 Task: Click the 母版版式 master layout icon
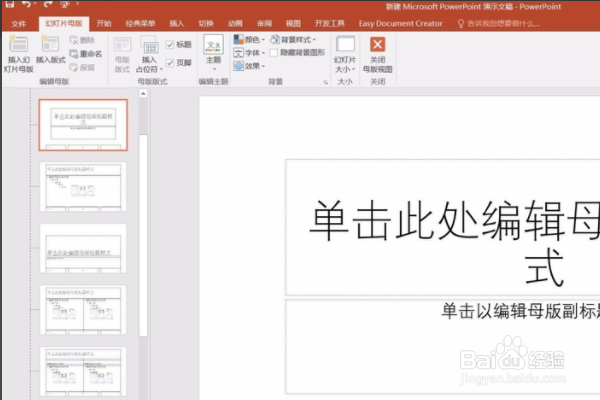click(x=122, y=54)
